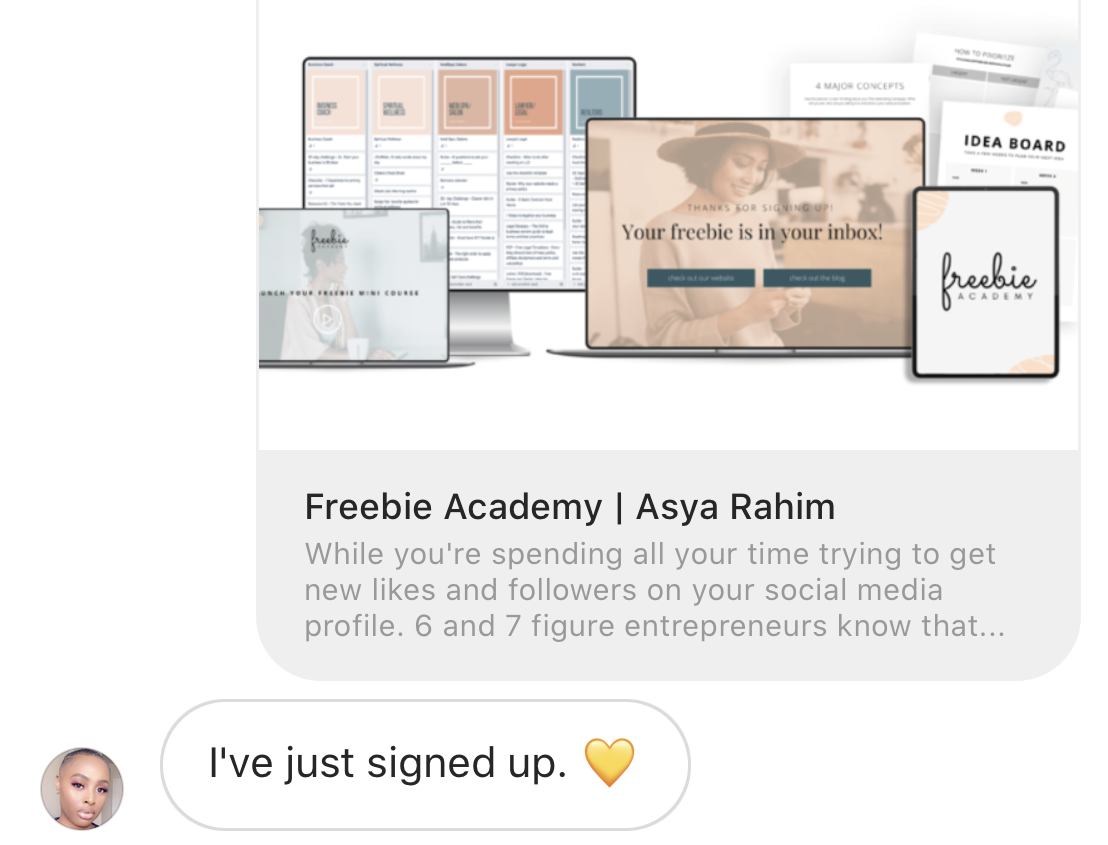Click the freebie script logo on small laptop
This screenshot has width=1108, height=845.
[x=329, y=240]
